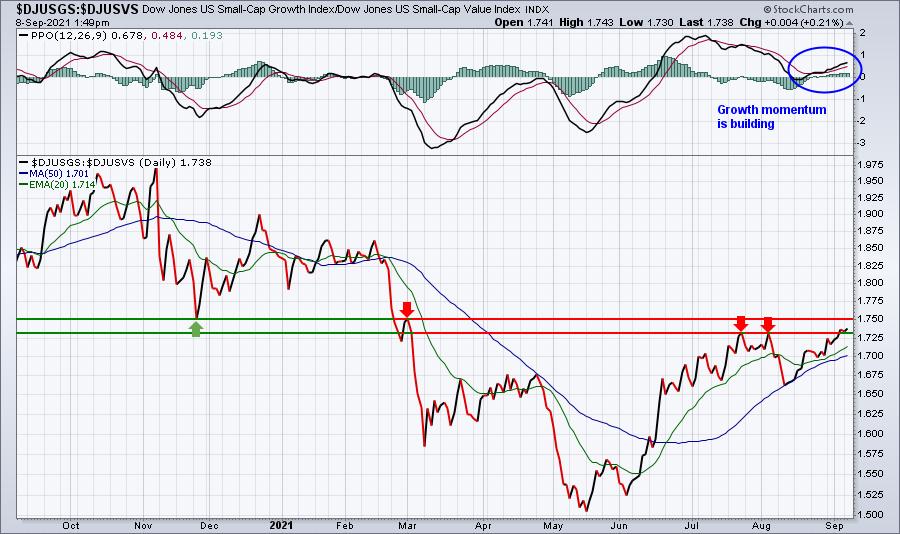Viewport: 900px width, 534px height.
Task: Click the 2021 label on time axis
Action: 281,525
